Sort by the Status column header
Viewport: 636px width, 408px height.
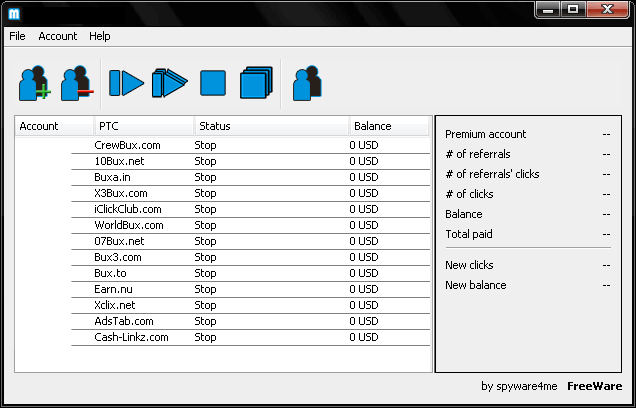tap(272, 126)
